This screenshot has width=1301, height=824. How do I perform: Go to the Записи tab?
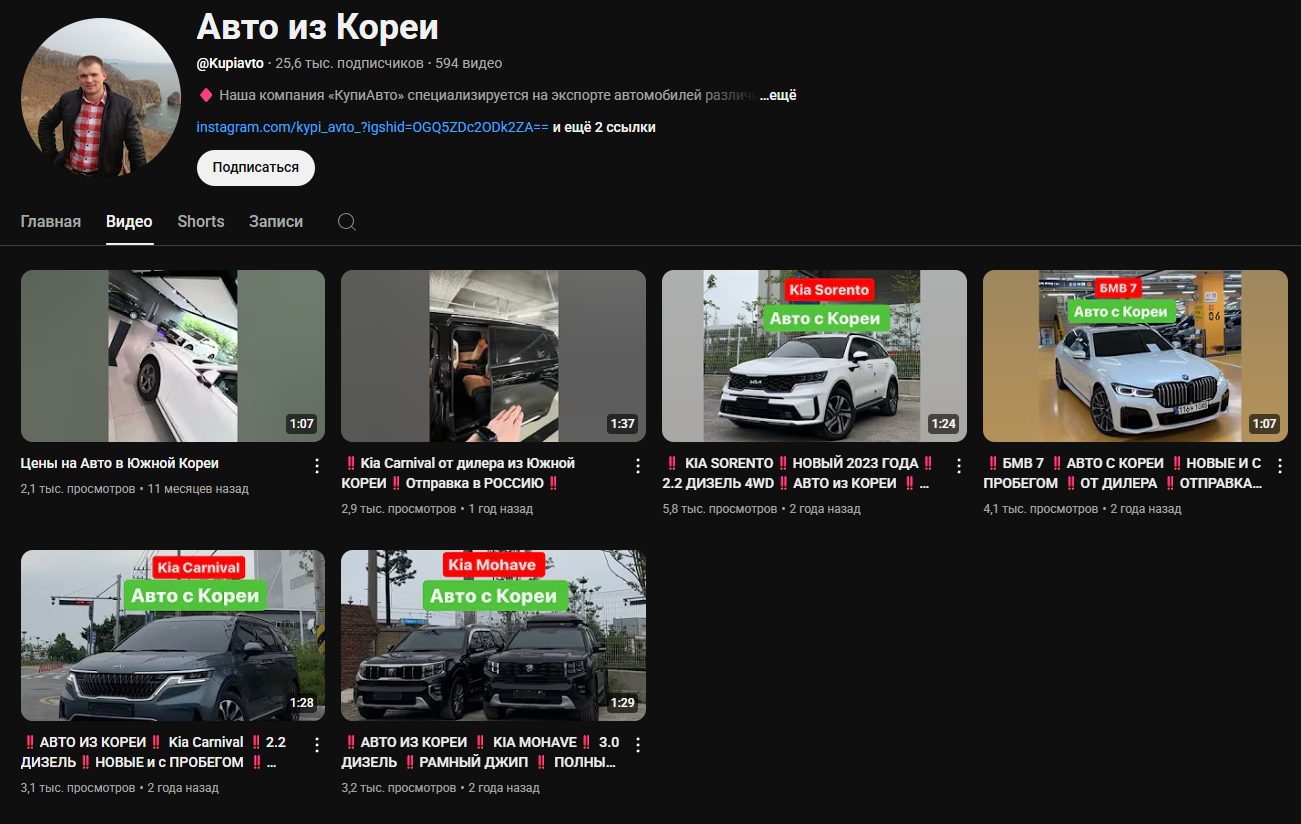[276, 222]
